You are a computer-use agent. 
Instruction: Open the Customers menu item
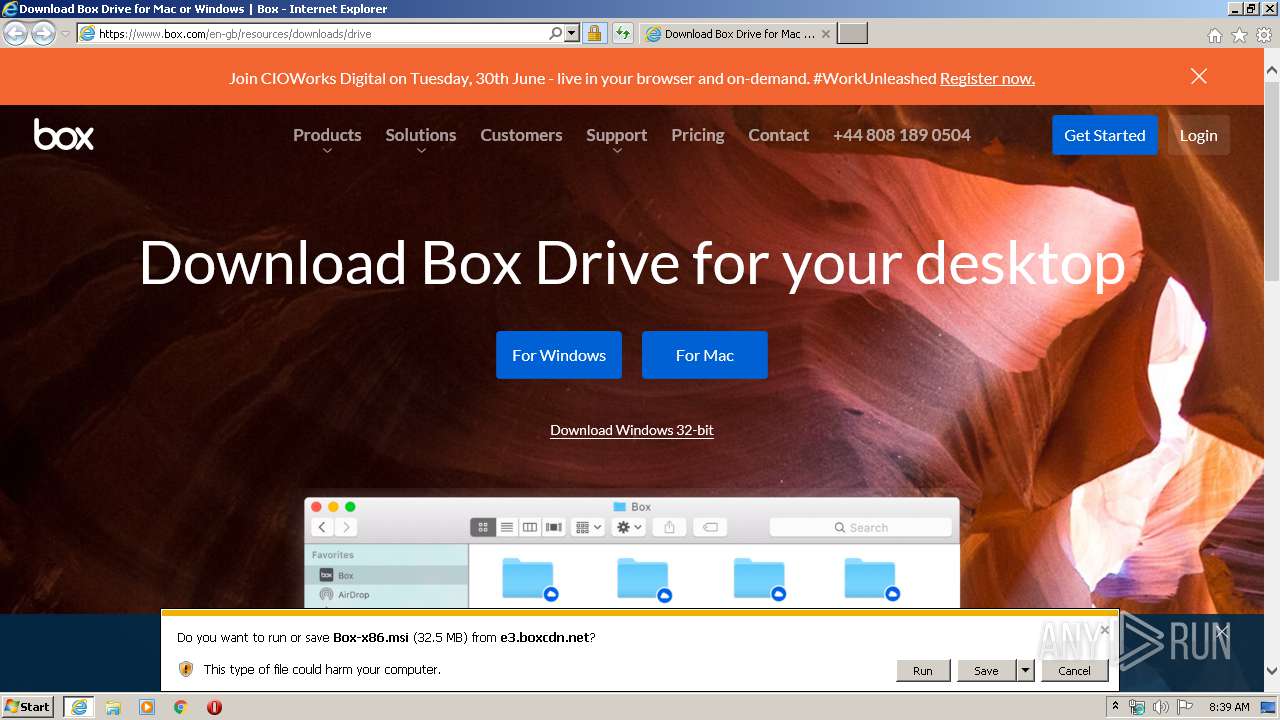[521, 135]
